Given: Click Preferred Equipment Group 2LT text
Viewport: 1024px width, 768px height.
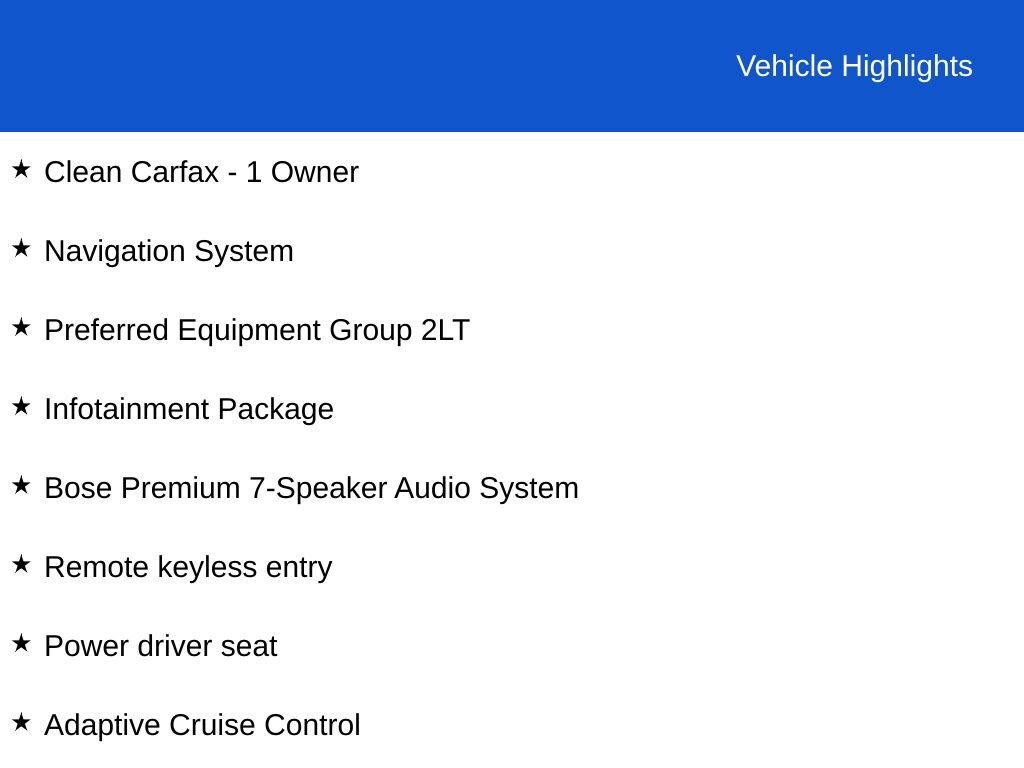Looking at the screenshot, I should click(257, 330).
